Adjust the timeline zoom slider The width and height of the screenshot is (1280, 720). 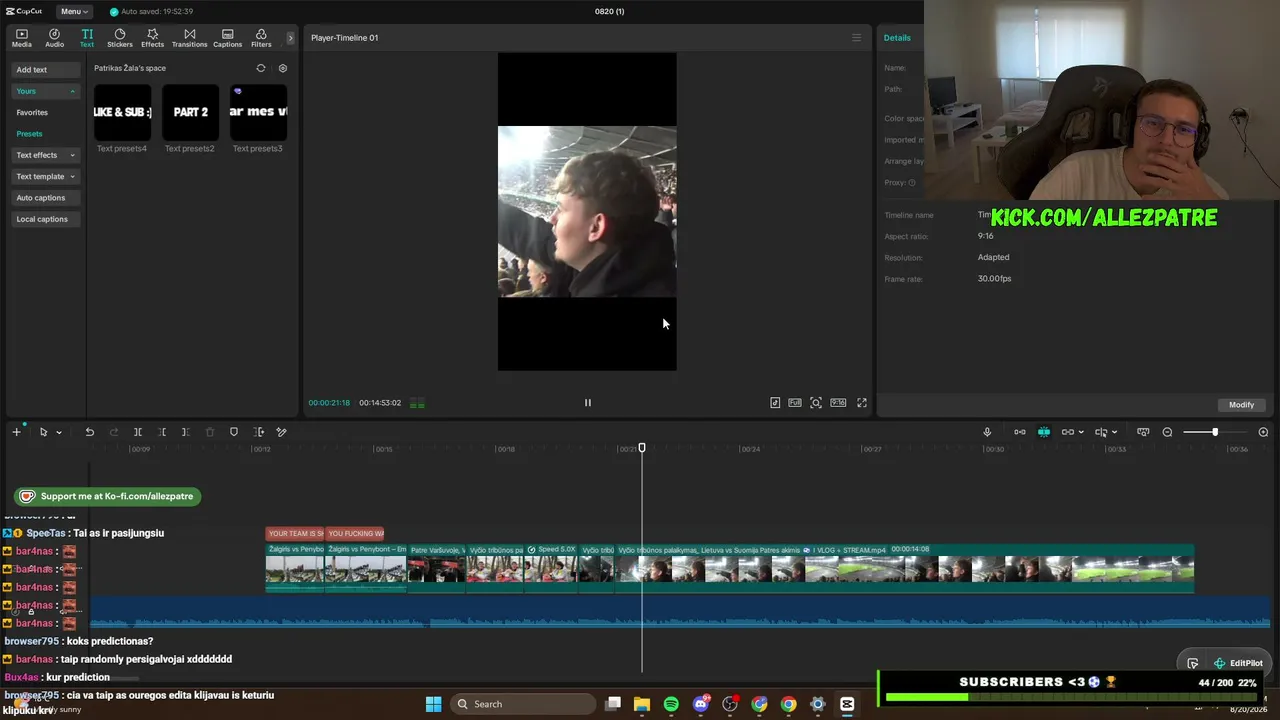pos(1214,432)
